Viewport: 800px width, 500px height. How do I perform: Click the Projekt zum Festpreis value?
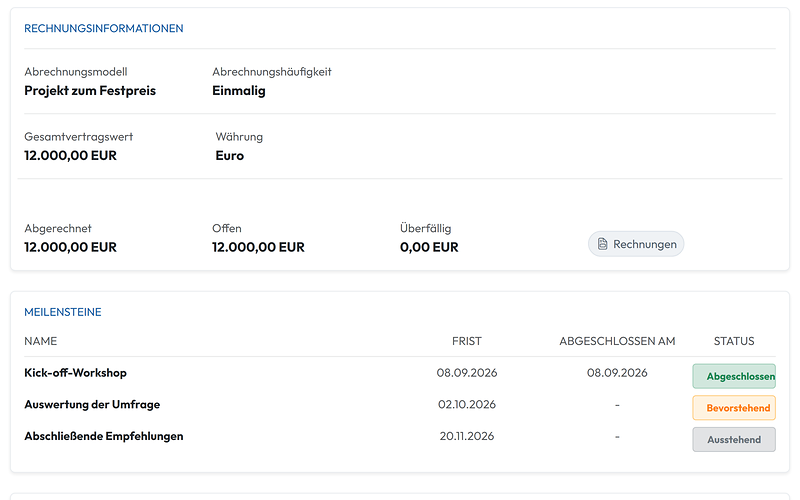[x=90, y=91]
